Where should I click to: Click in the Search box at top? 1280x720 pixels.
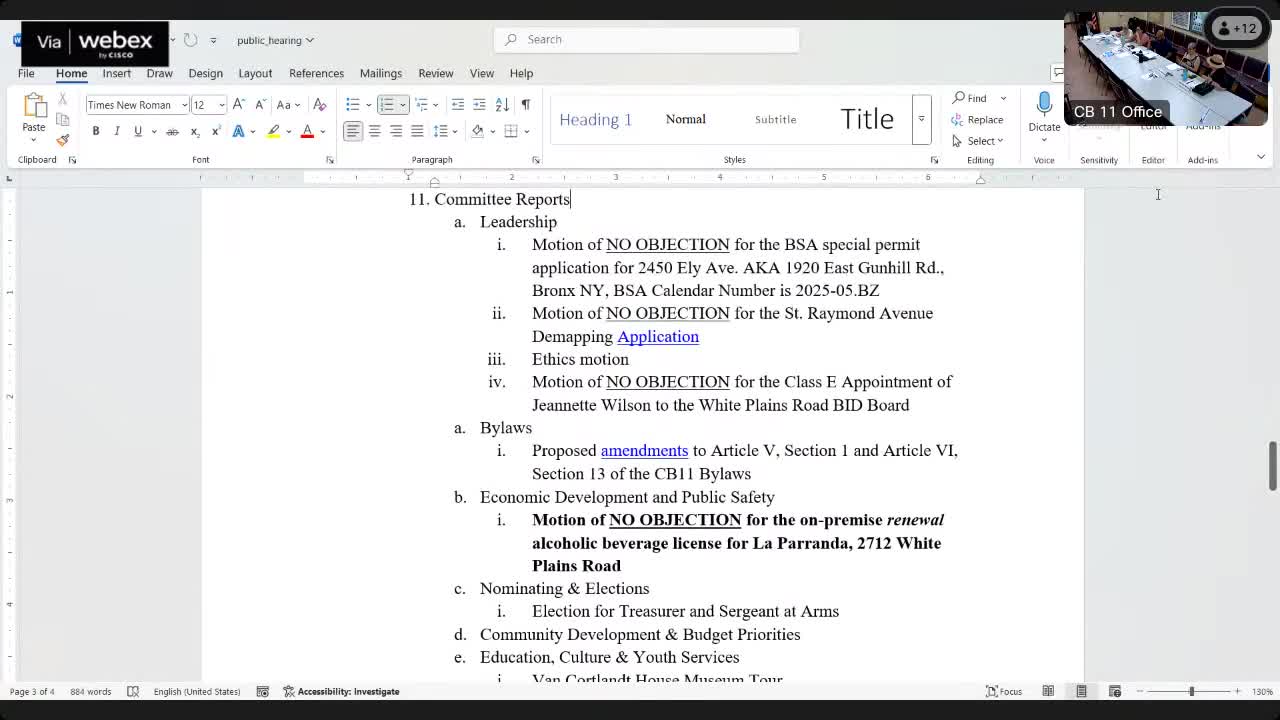[x=646, y=39]
